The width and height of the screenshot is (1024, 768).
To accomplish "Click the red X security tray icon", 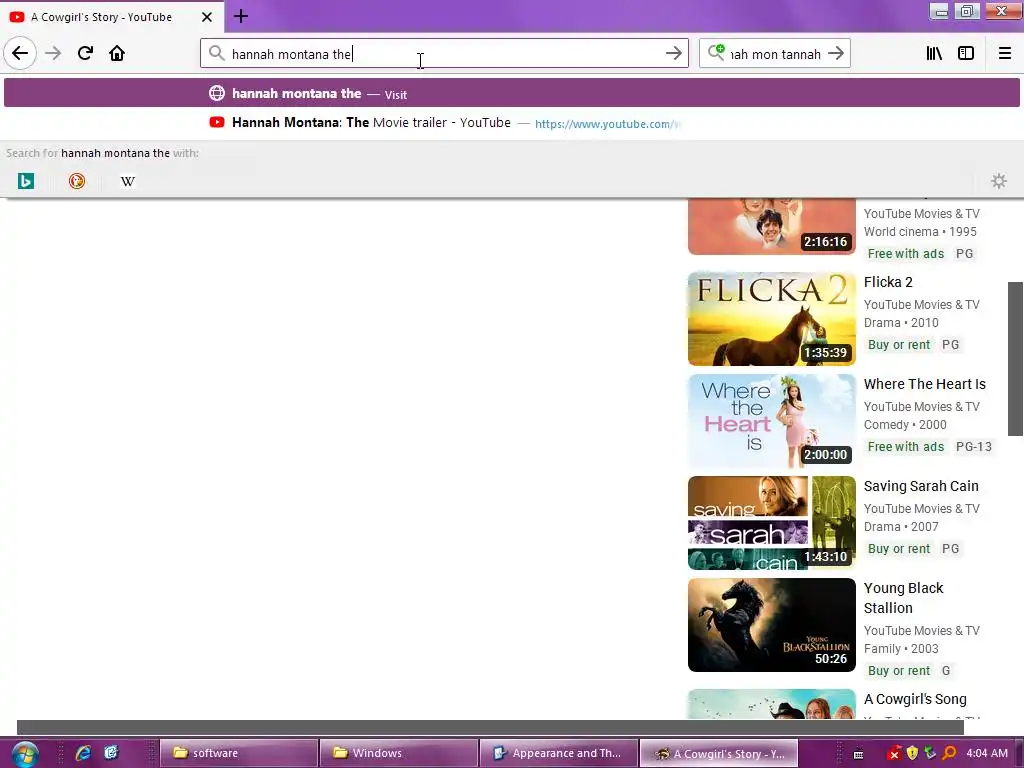I will tap(895, 754).
